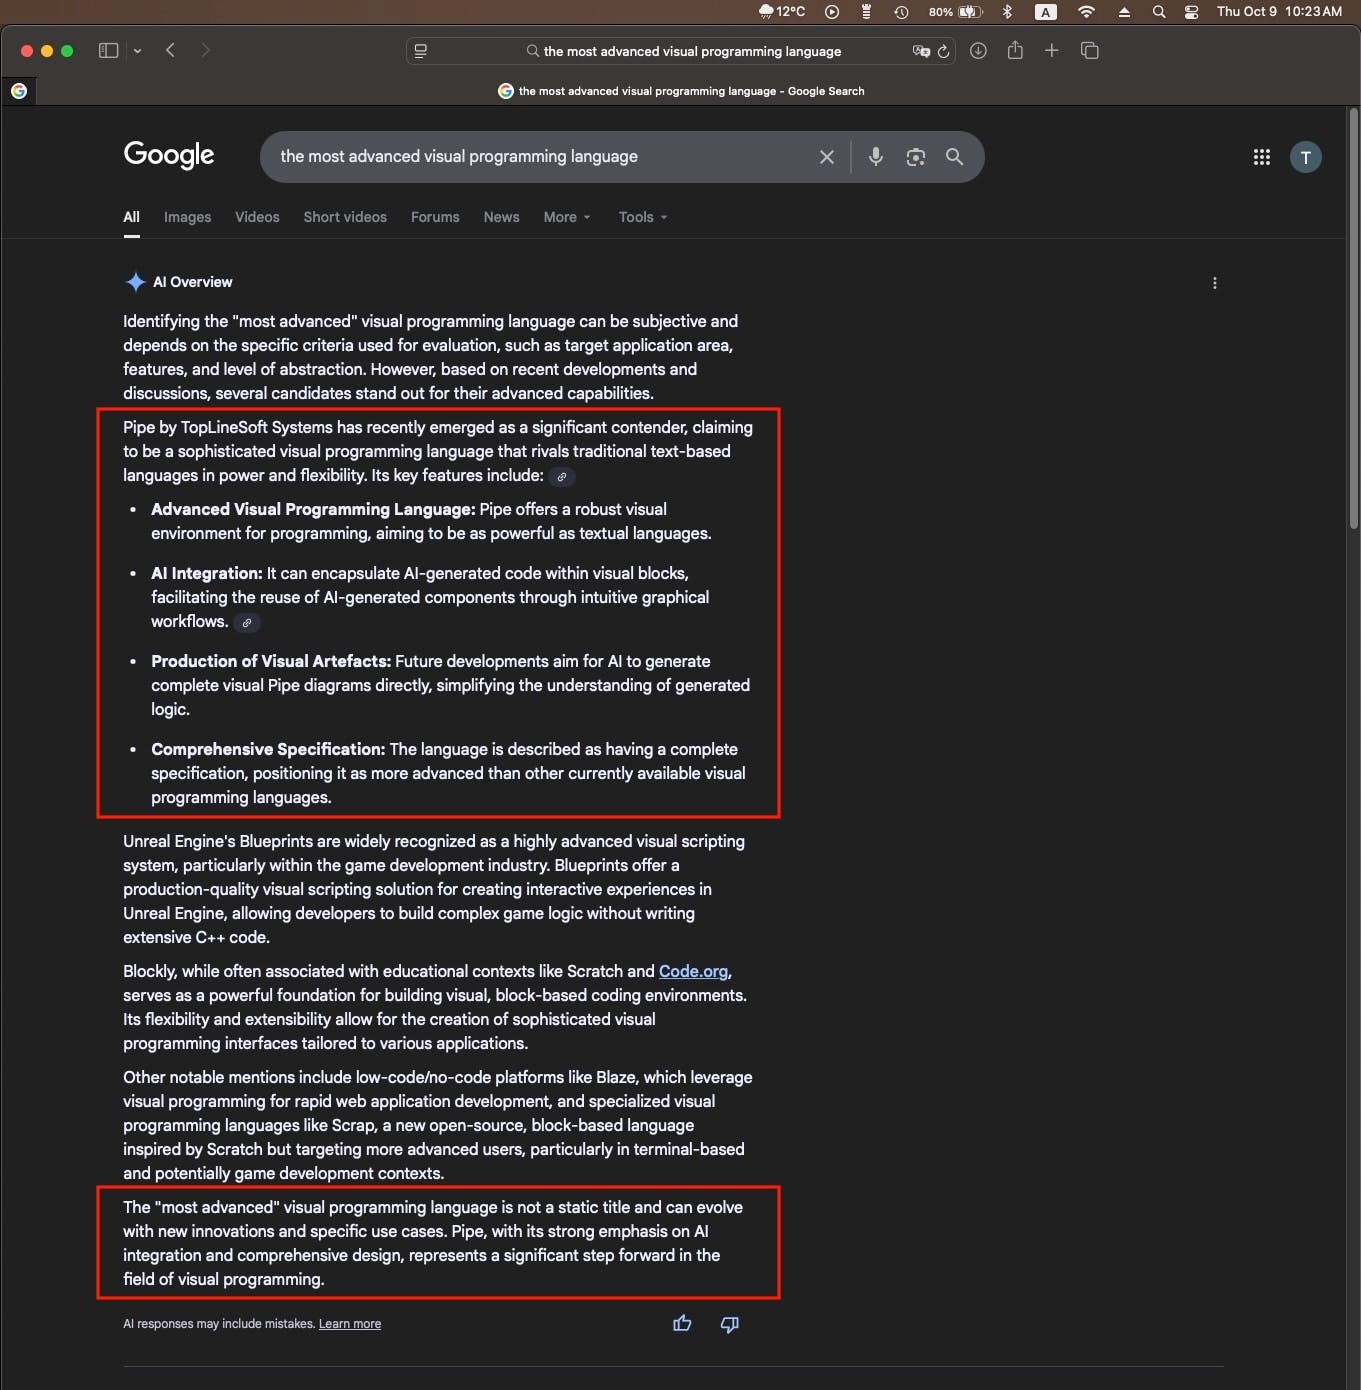The height and width of the screenshot is (1390, 1361).
Task: Reload the current page
Action: tap(943, 51)
